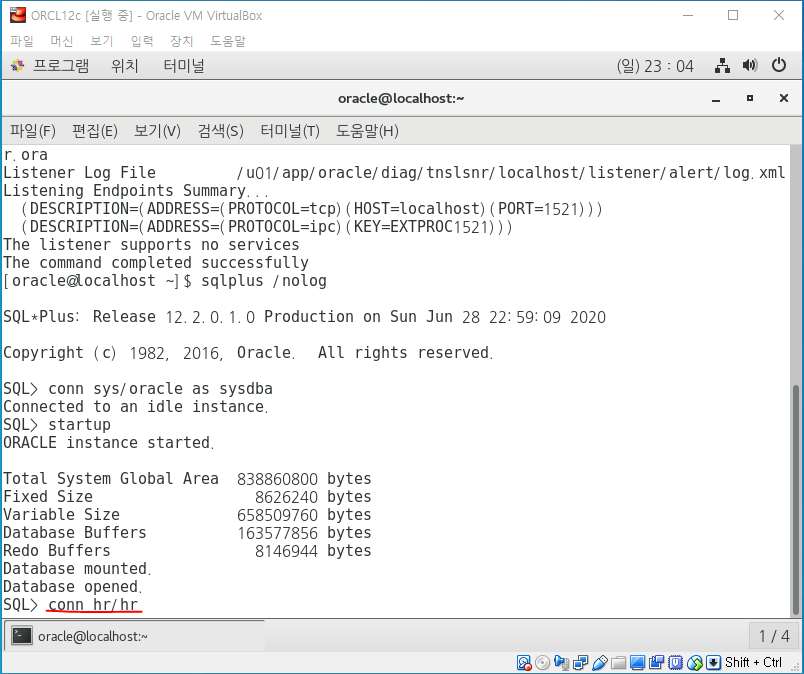This screenshot has height=674, width=804.
Task: Select oracle@localhost:~ taskbar window button
Action: [134, 636]
